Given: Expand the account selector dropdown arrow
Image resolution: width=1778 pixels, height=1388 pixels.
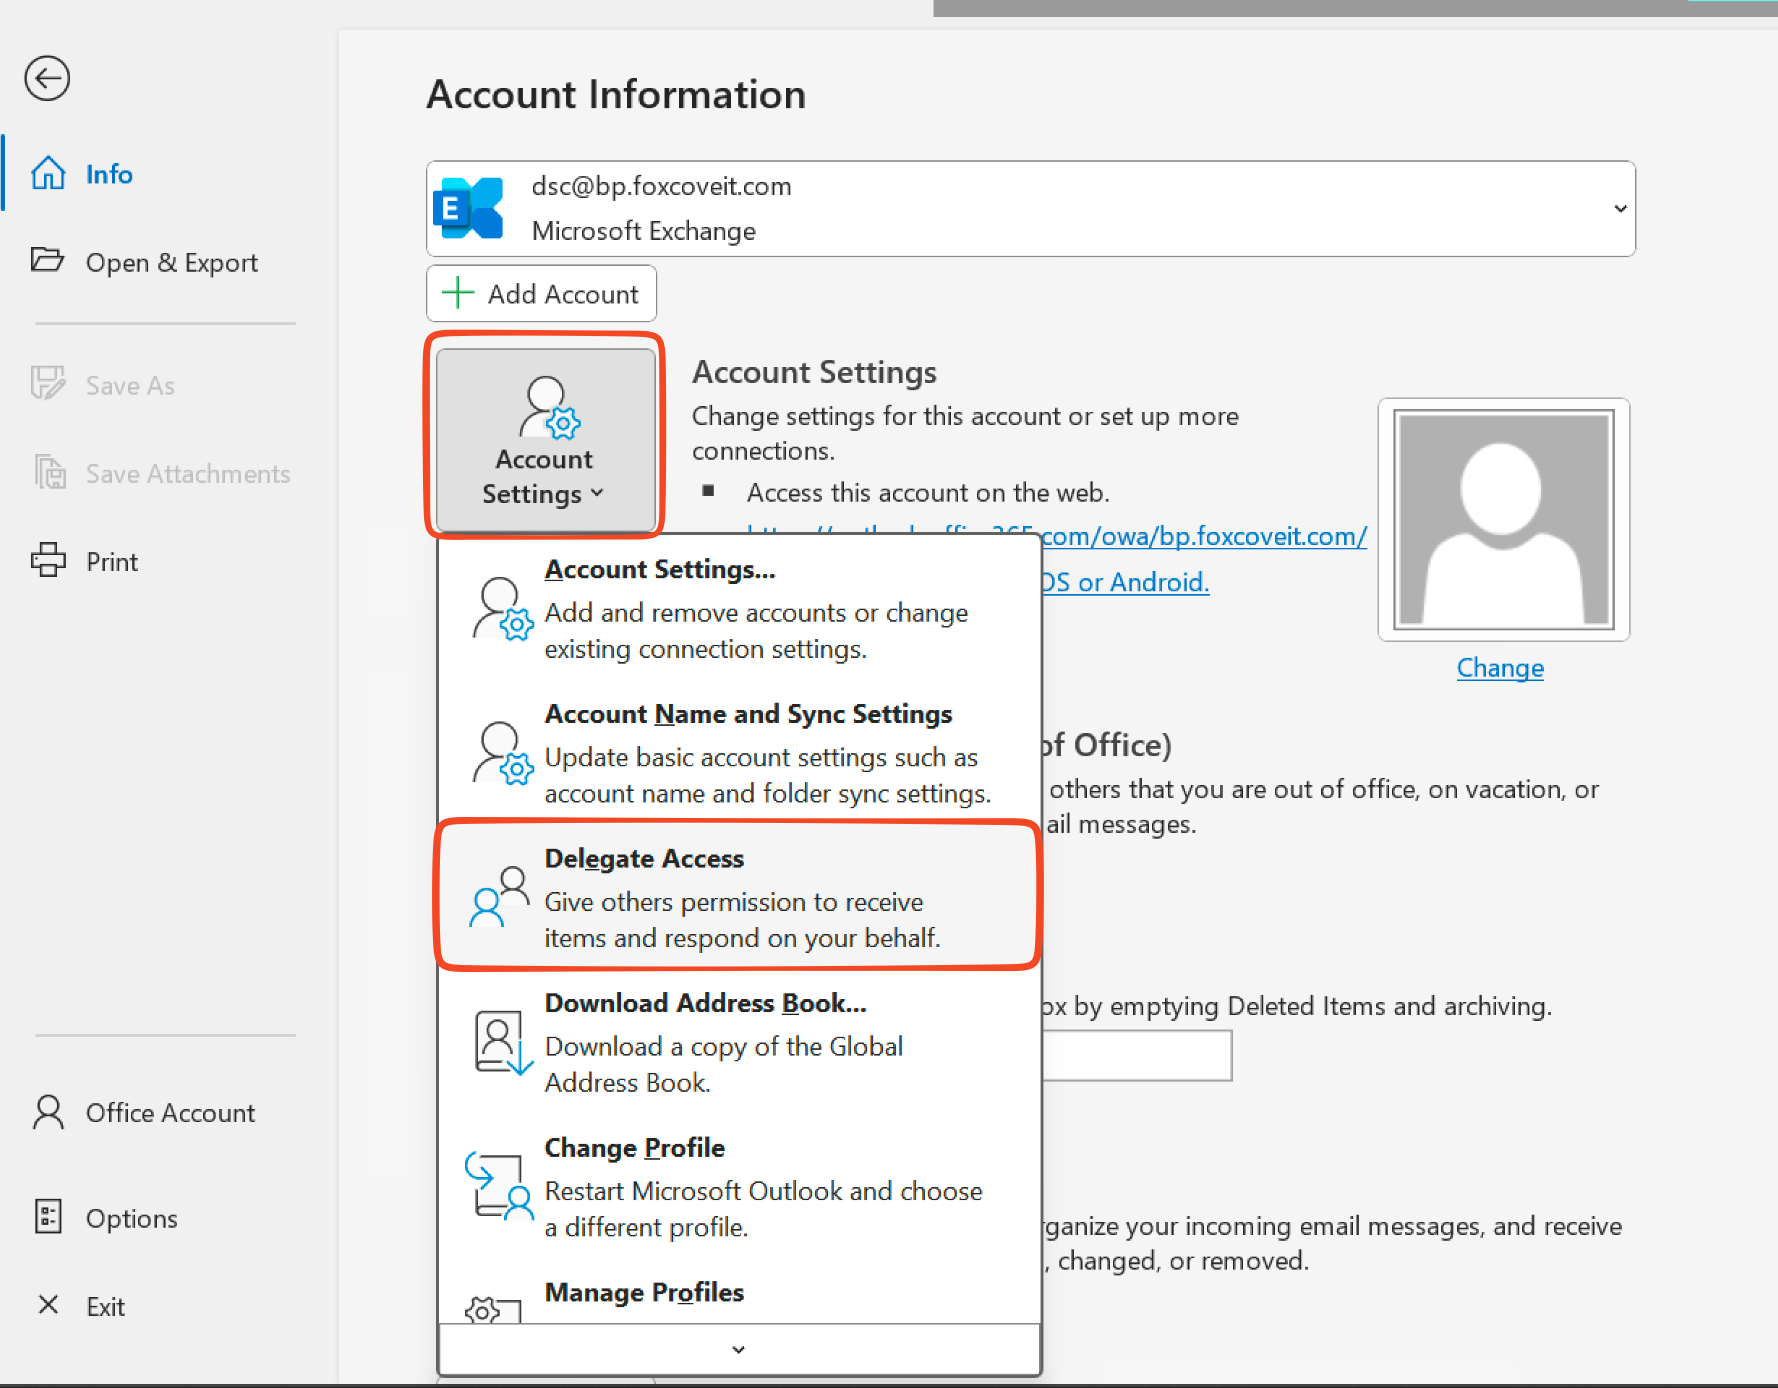Looking at the screenshot, I should pos(1619,208).
